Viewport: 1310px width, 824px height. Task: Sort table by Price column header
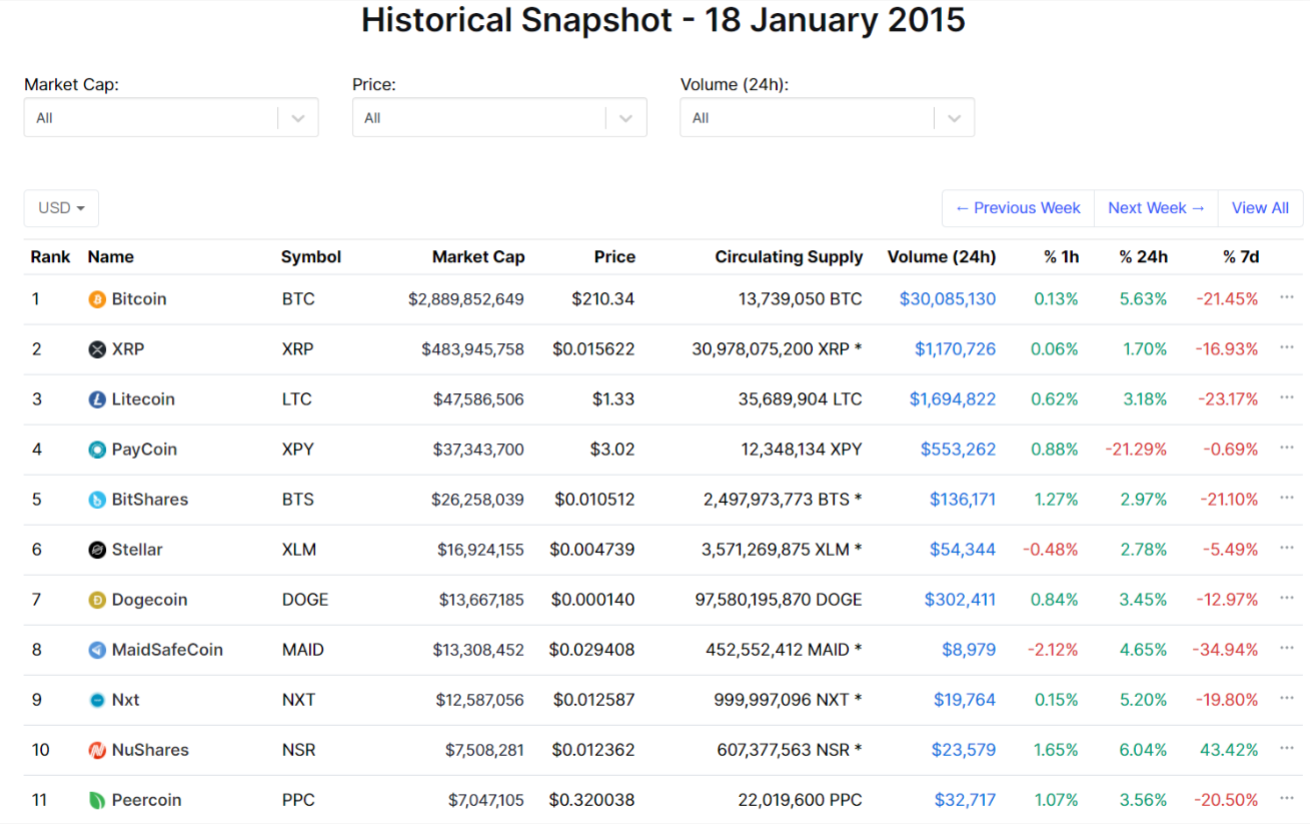coord(614,257)
